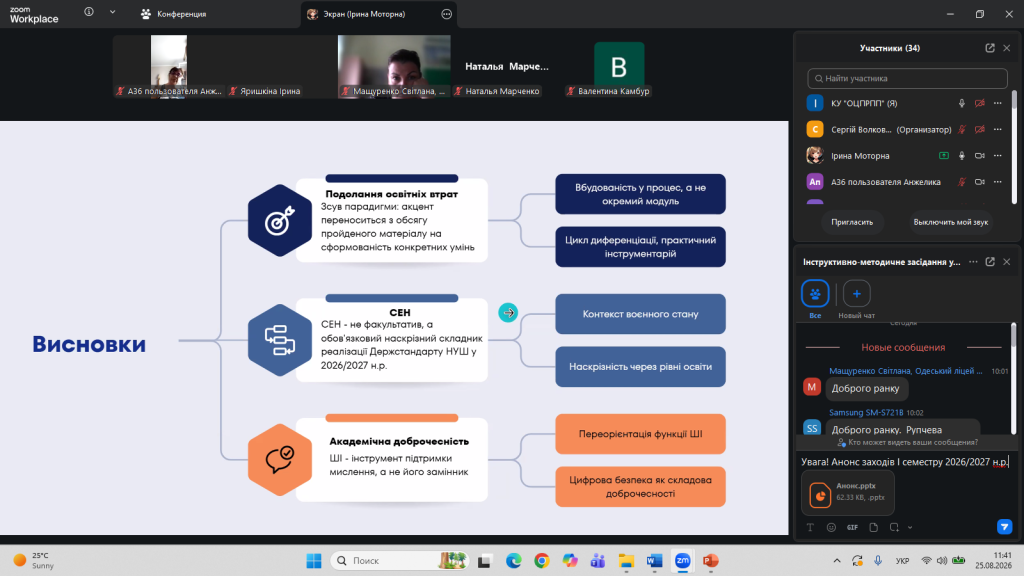Open emoji picker in chat

click(x=831, y=527)
